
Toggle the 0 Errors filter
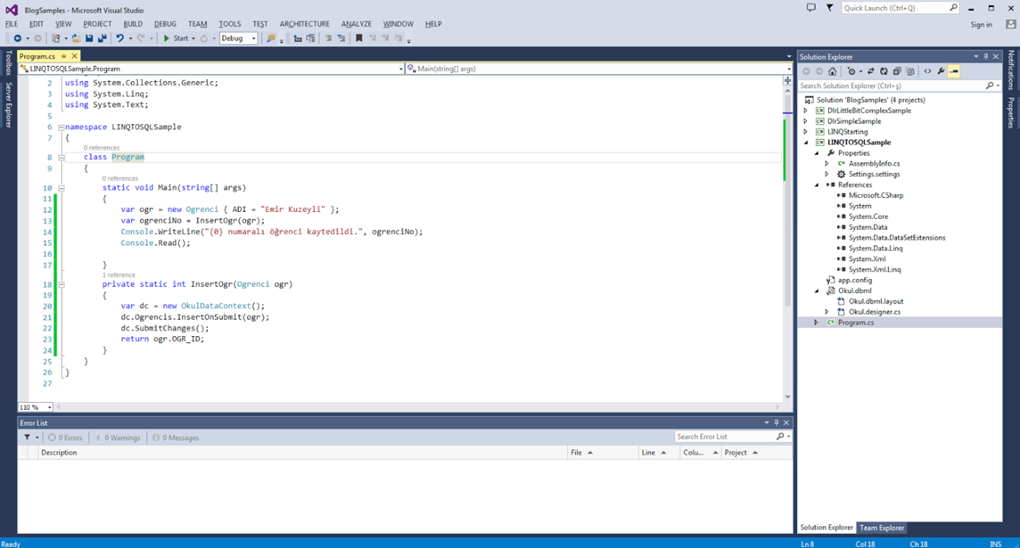coord(65,438)
